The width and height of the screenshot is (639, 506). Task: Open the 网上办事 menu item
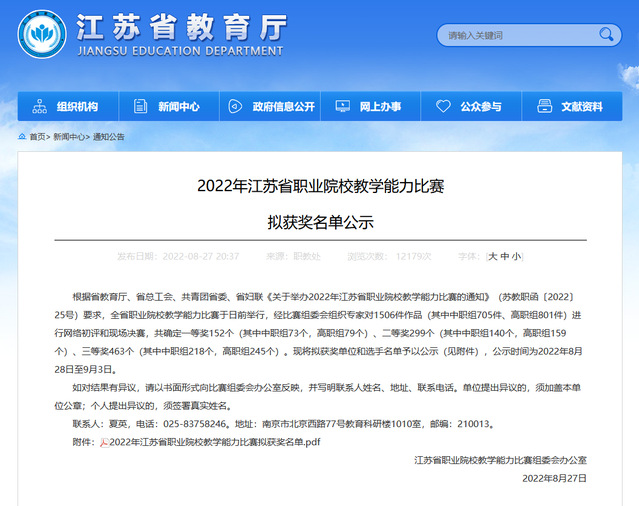point(380,107)
